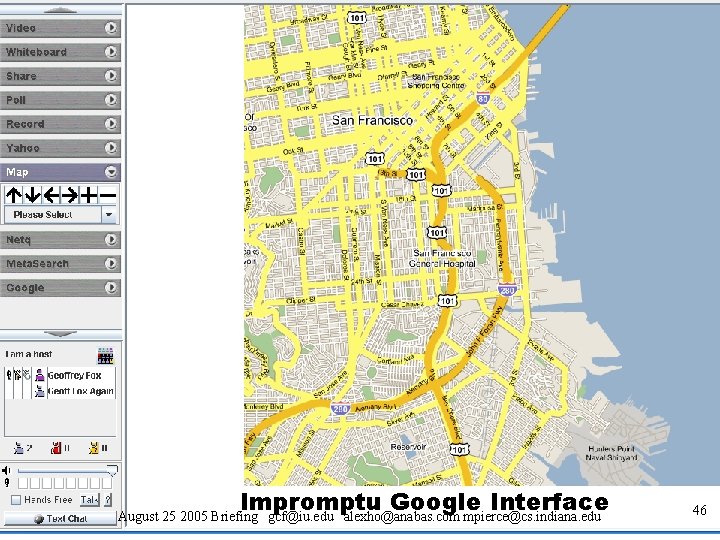The height and width of the screenshot is (540, 720).
Task: Enable the Hands Free checkbox
Action: point(16,500)
